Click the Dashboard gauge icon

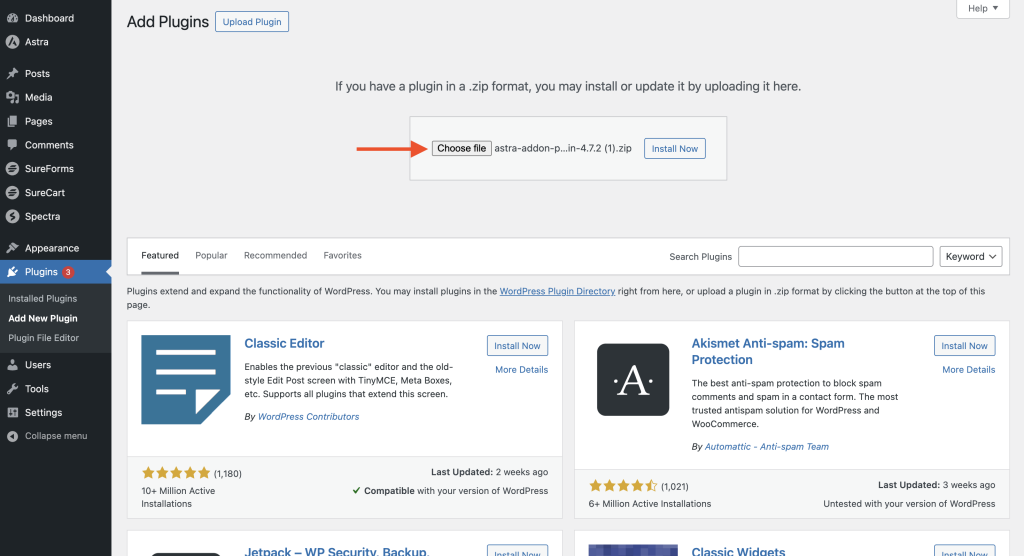(x=12, y=18)
